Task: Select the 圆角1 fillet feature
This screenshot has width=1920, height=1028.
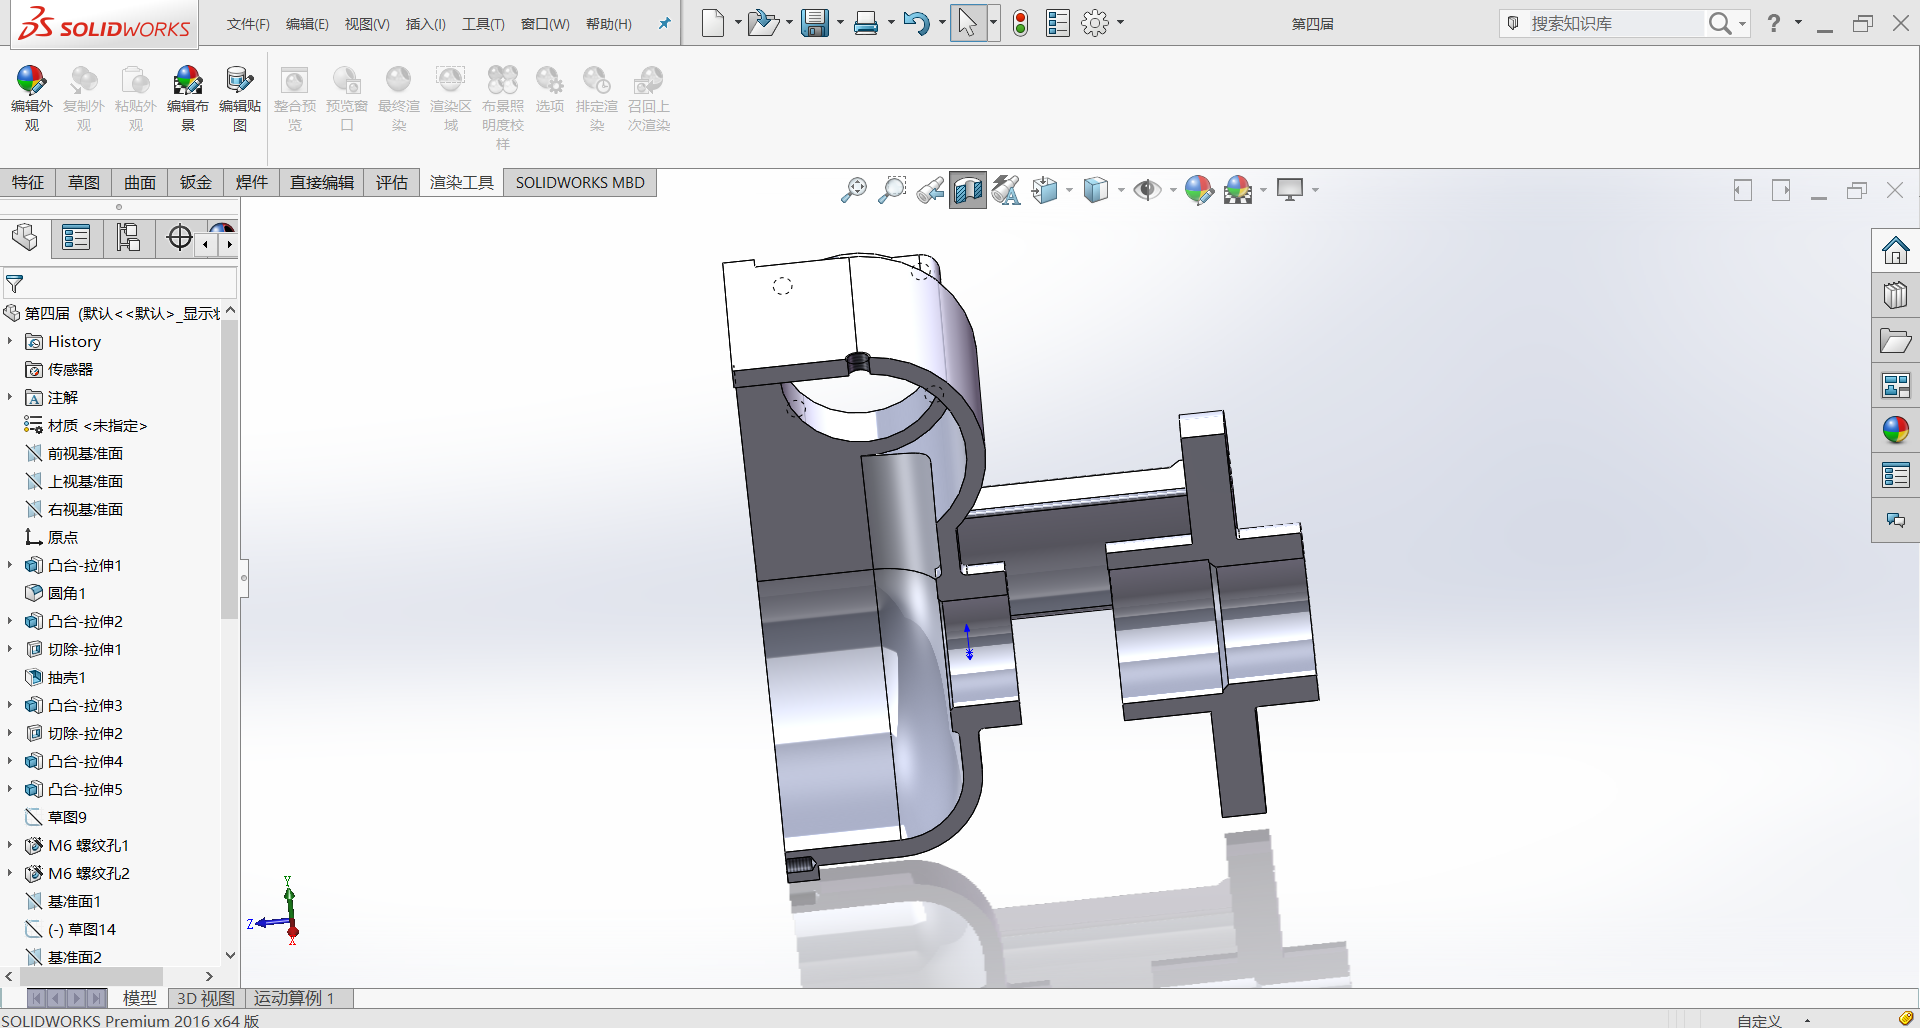Action: pyautogui.click(x=67, y=593)
